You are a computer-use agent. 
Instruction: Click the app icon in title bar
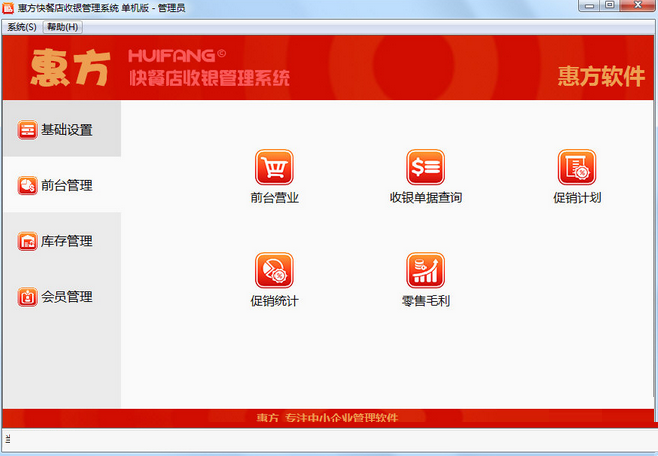tap(8, 8)
